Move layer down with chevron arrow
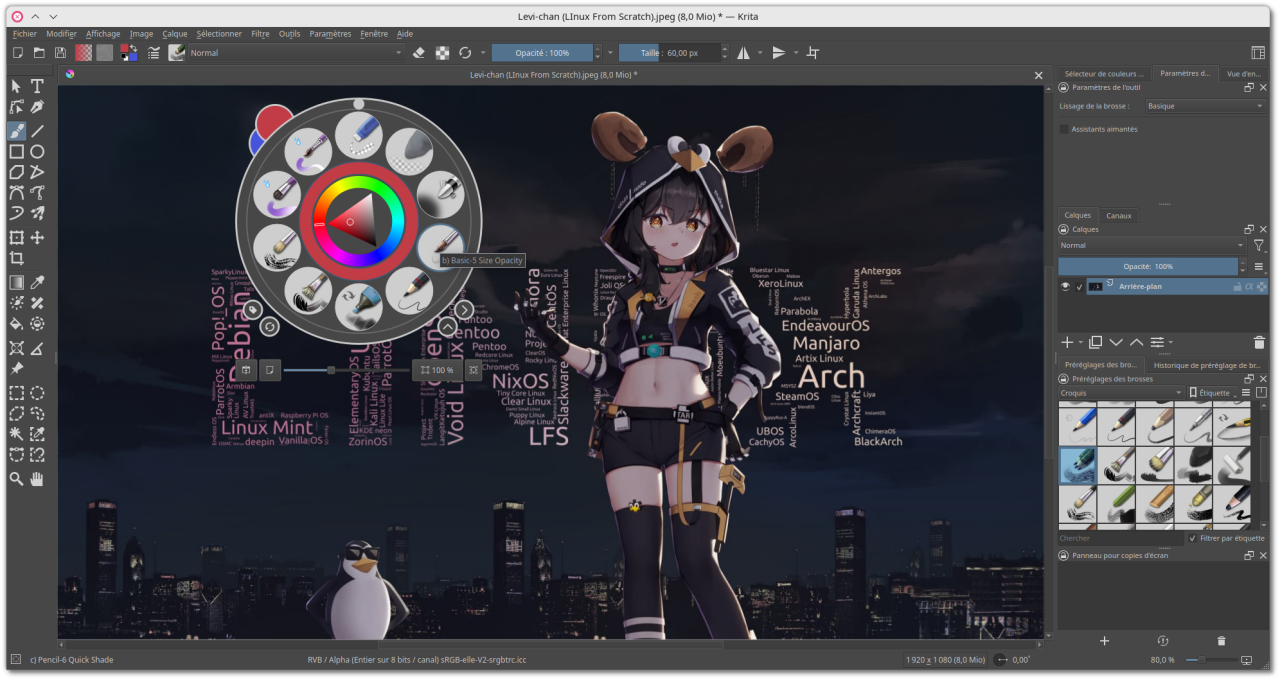The height and width of the screenshot is (680, 1280). 1116,342
